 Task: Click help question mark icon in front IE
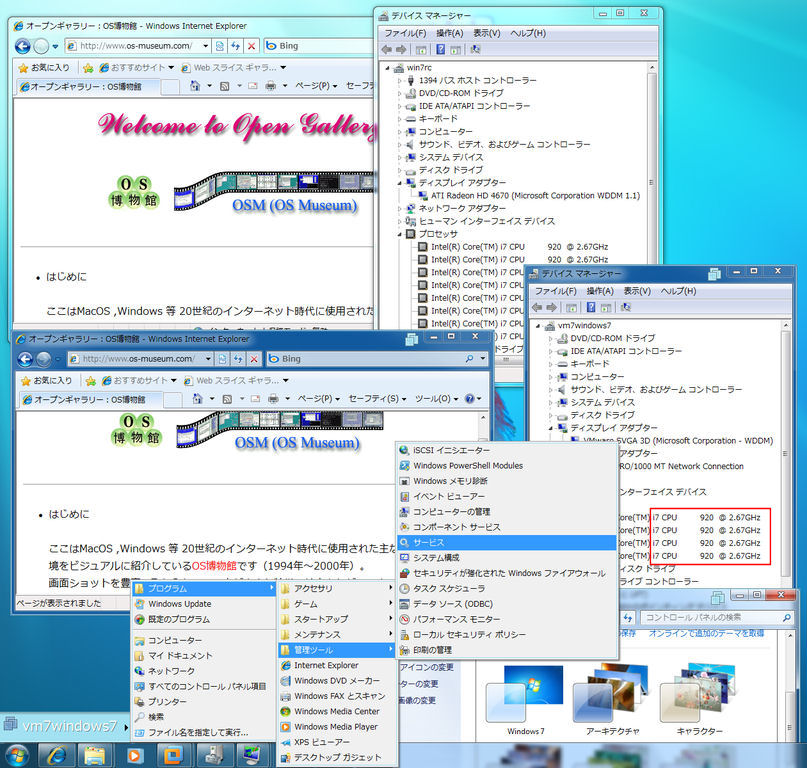[x=469, y=398]
